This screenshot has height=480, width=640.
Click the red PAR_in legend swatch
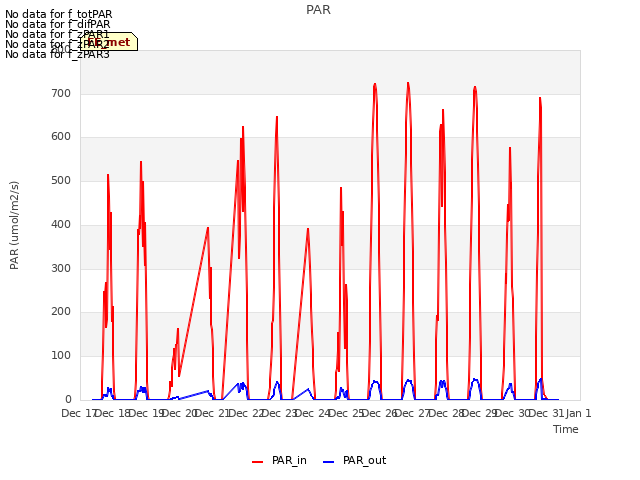pyautogui.click(x=258, y=462)
